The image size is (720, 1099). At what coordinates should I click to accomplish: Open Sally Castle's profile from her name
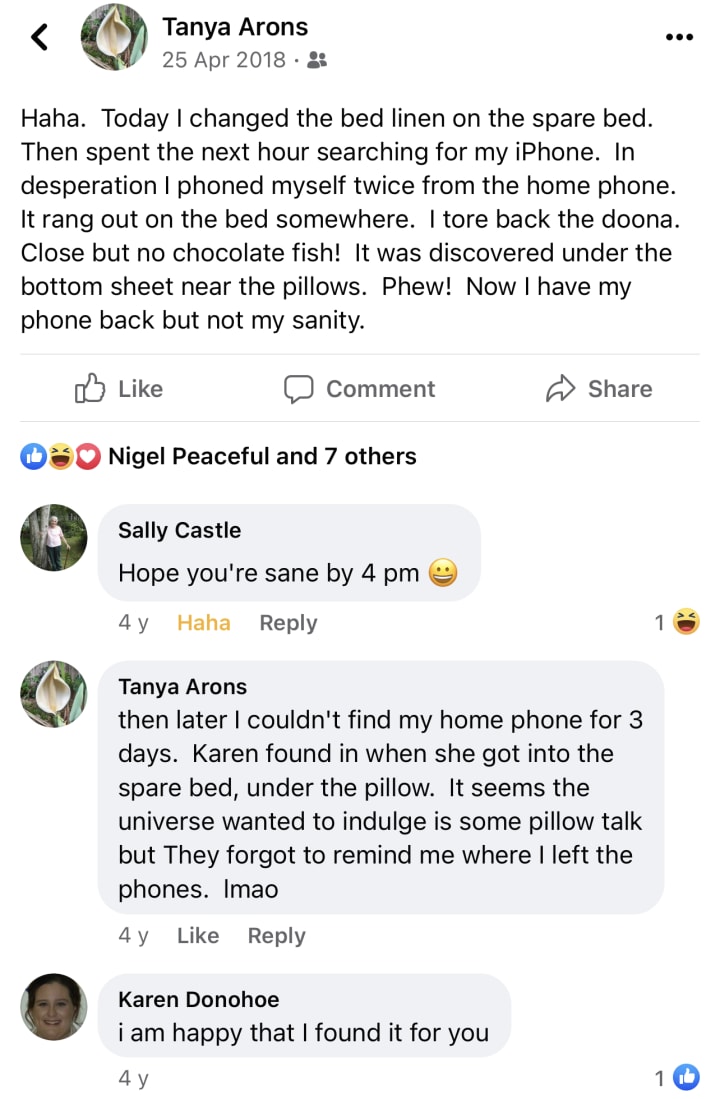point(179,530)
